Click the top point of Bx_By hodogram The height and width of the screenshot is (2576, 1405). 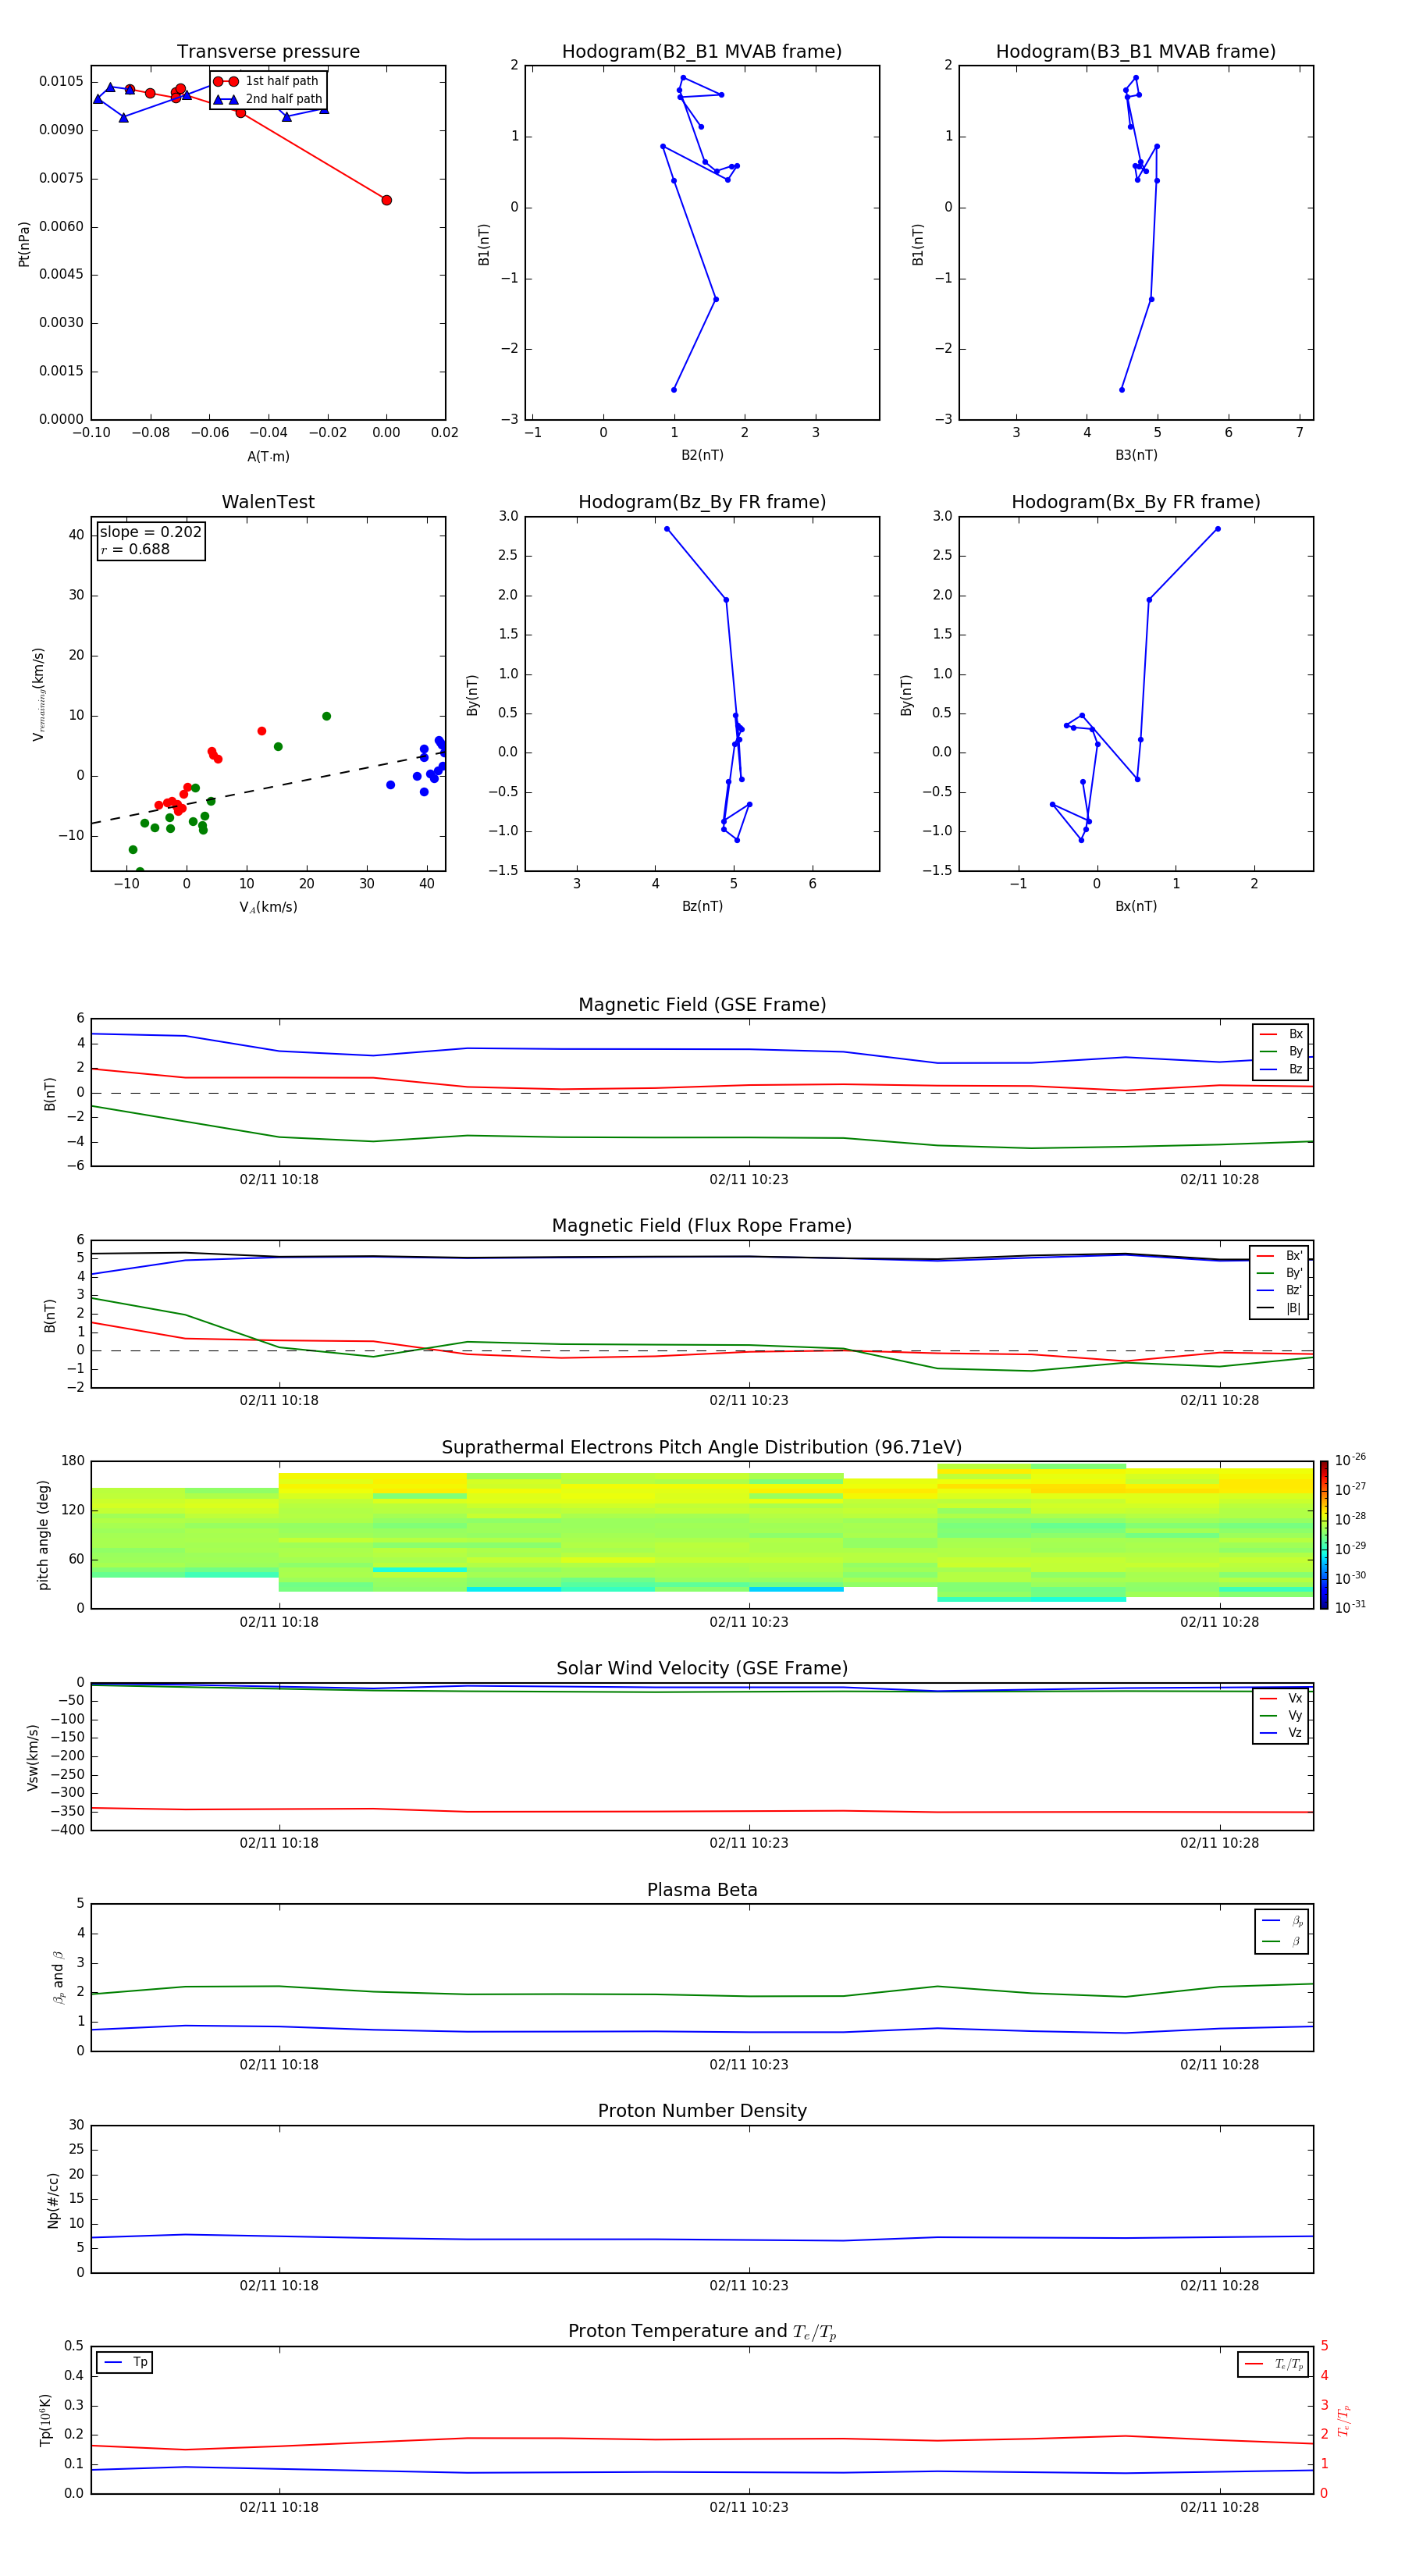pyautogui.click(x=1217, y=529)
